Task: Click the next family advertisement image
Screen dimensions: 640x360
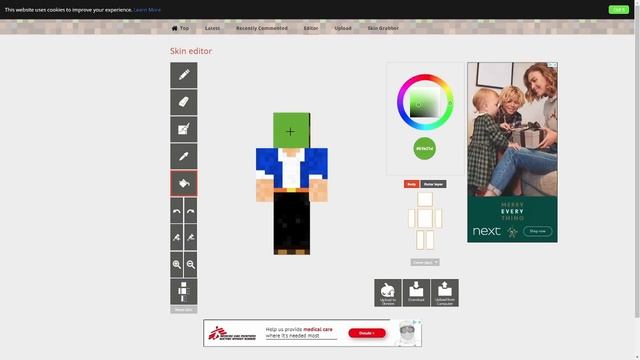Action: 512,129
